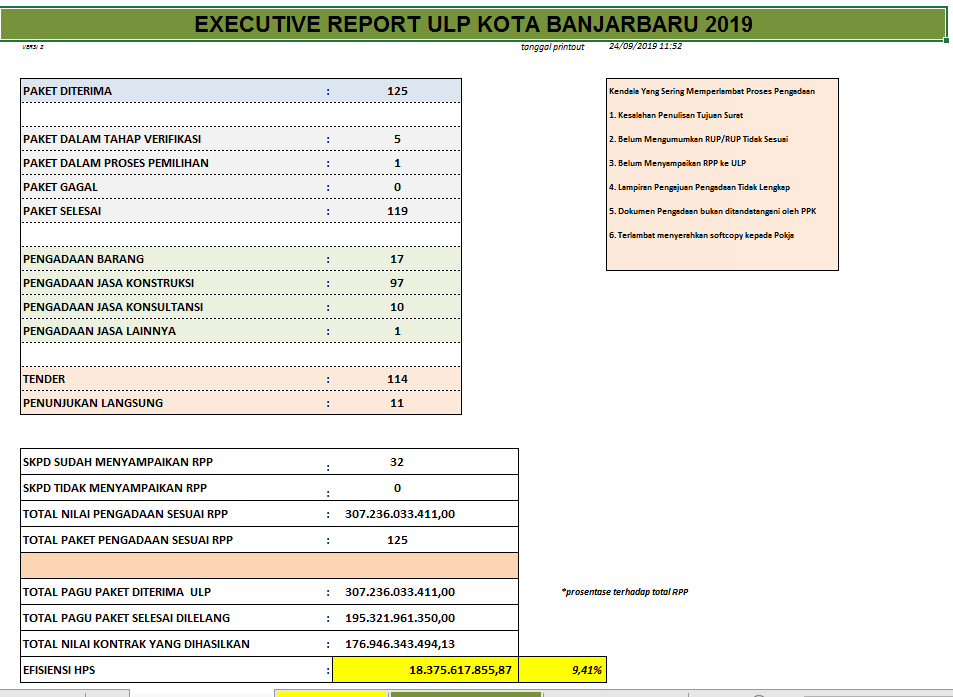Click SKPD SUDAH MENYAMPAIKAN RPP value 32
This screenshot has height=697, width=953.
[x=397, y=462]
